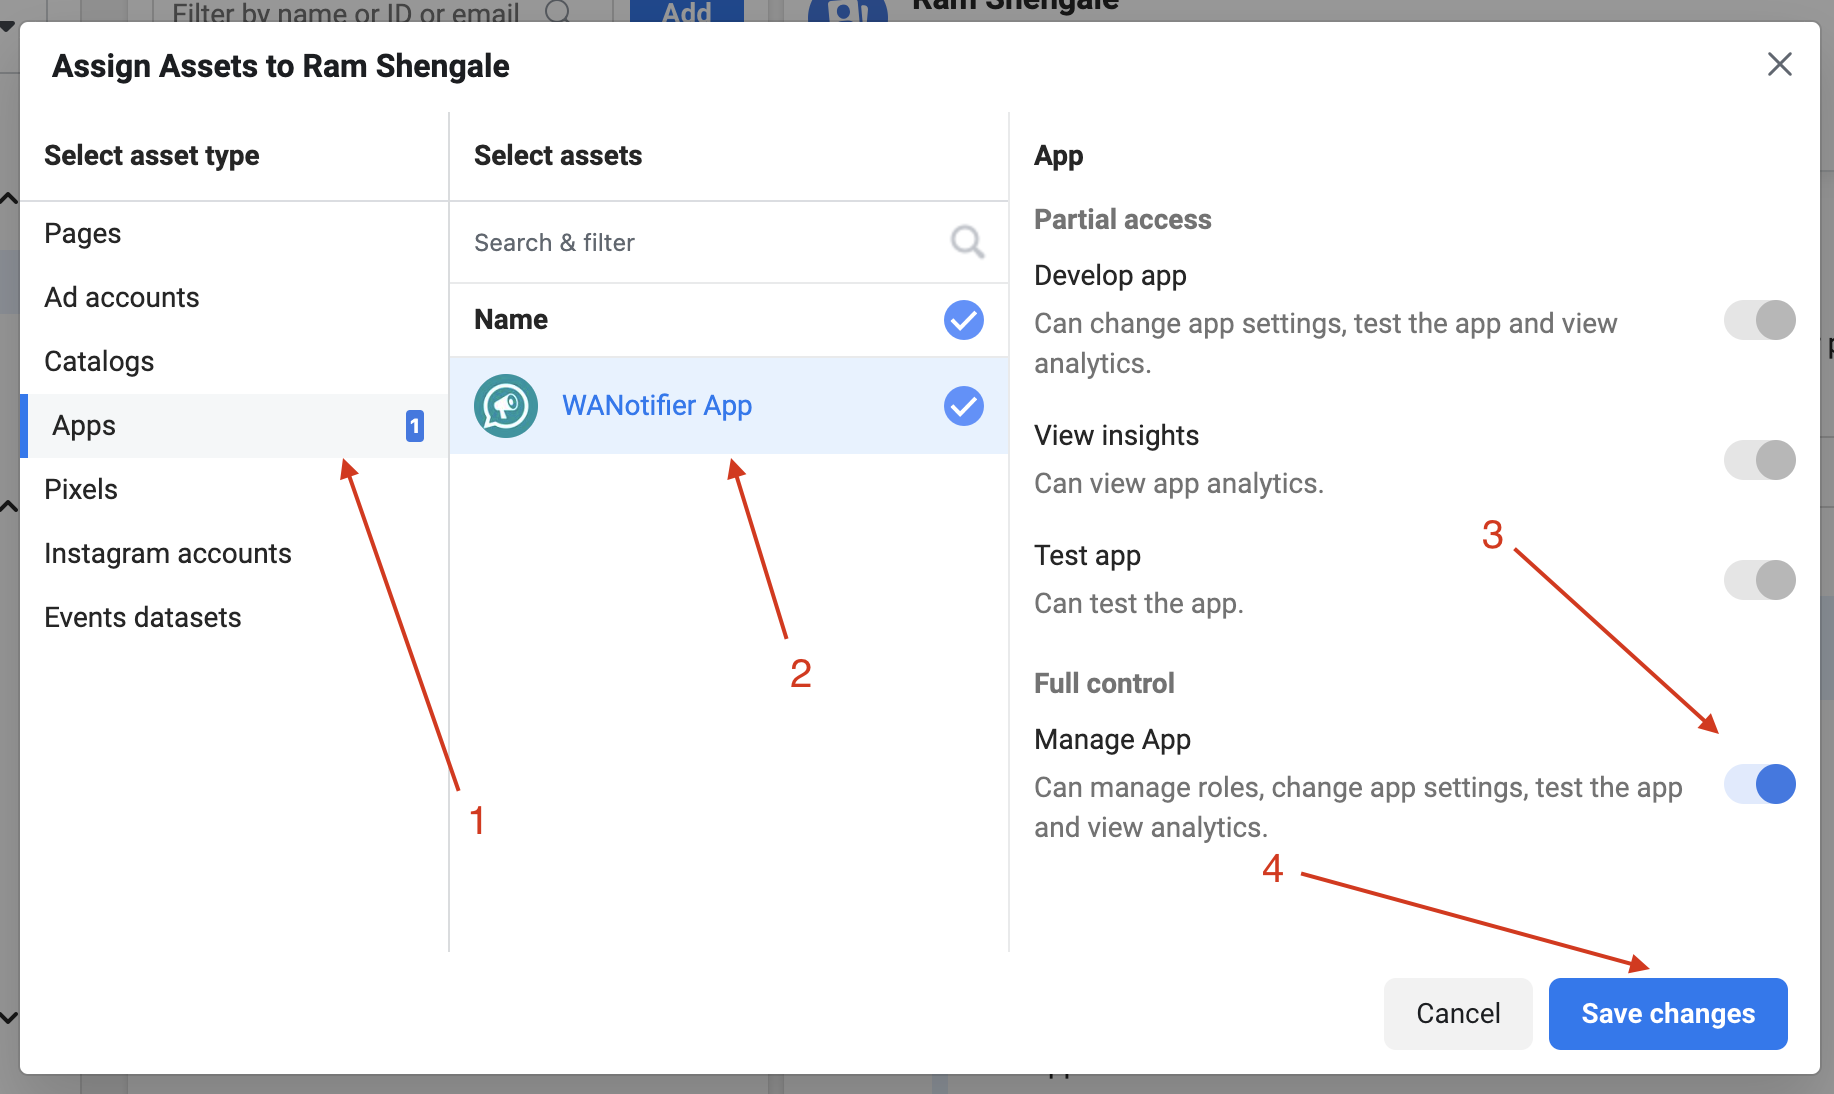Open the Catalogs asset type
The image size is (1834, 1094).
[x=234, y=362]
